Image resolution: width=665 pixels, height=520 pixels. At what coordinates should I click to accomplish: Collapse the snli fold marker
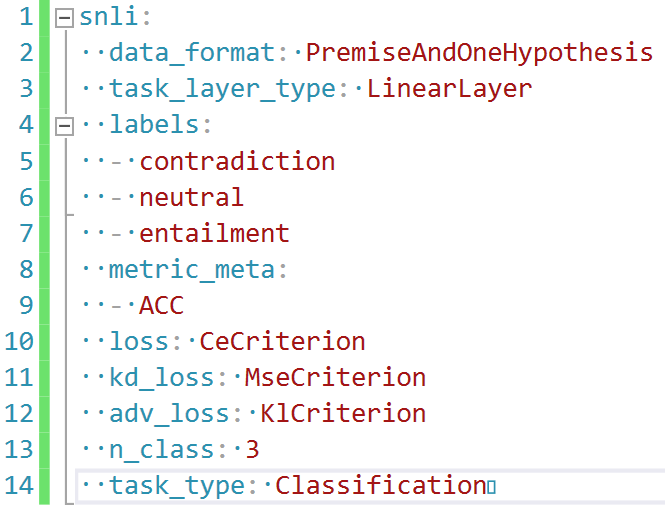pyautogui.click(x=64, y=18)
